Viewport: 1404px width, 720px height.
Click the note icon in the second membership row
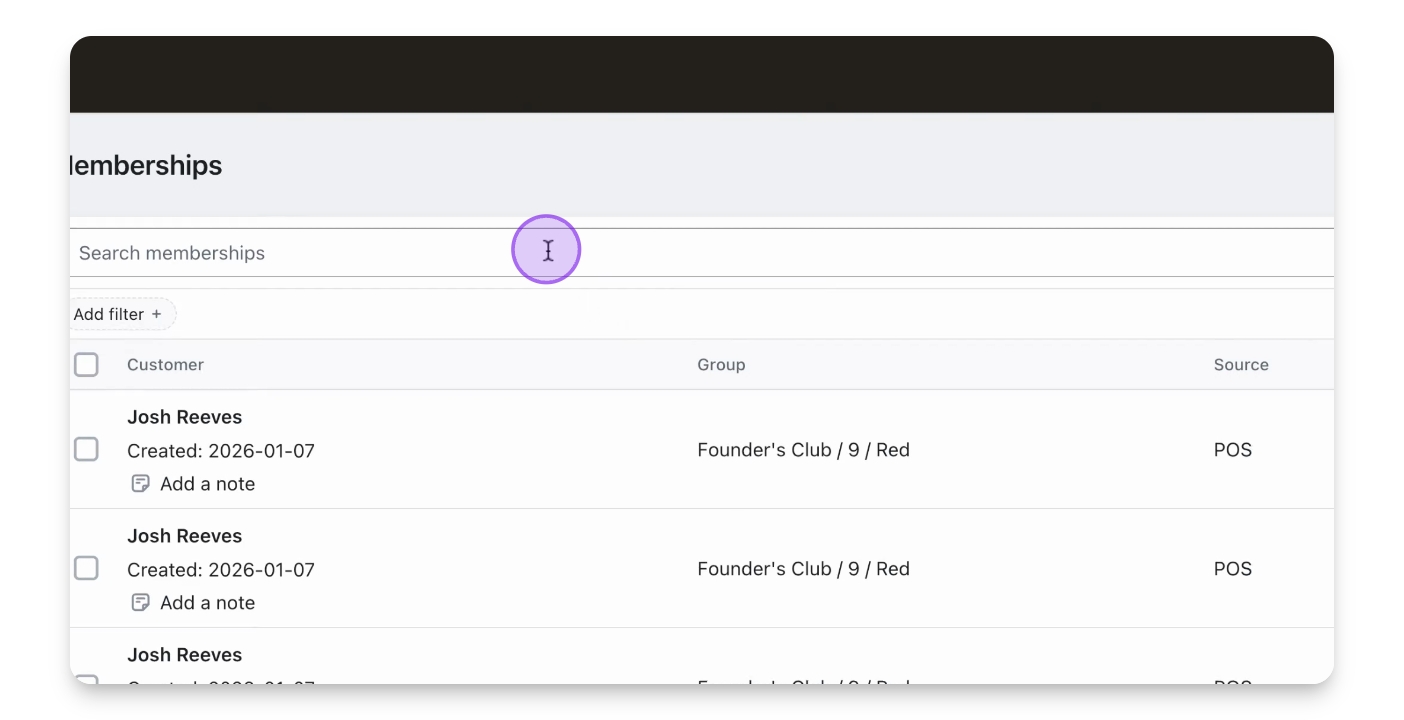point(141,603)
